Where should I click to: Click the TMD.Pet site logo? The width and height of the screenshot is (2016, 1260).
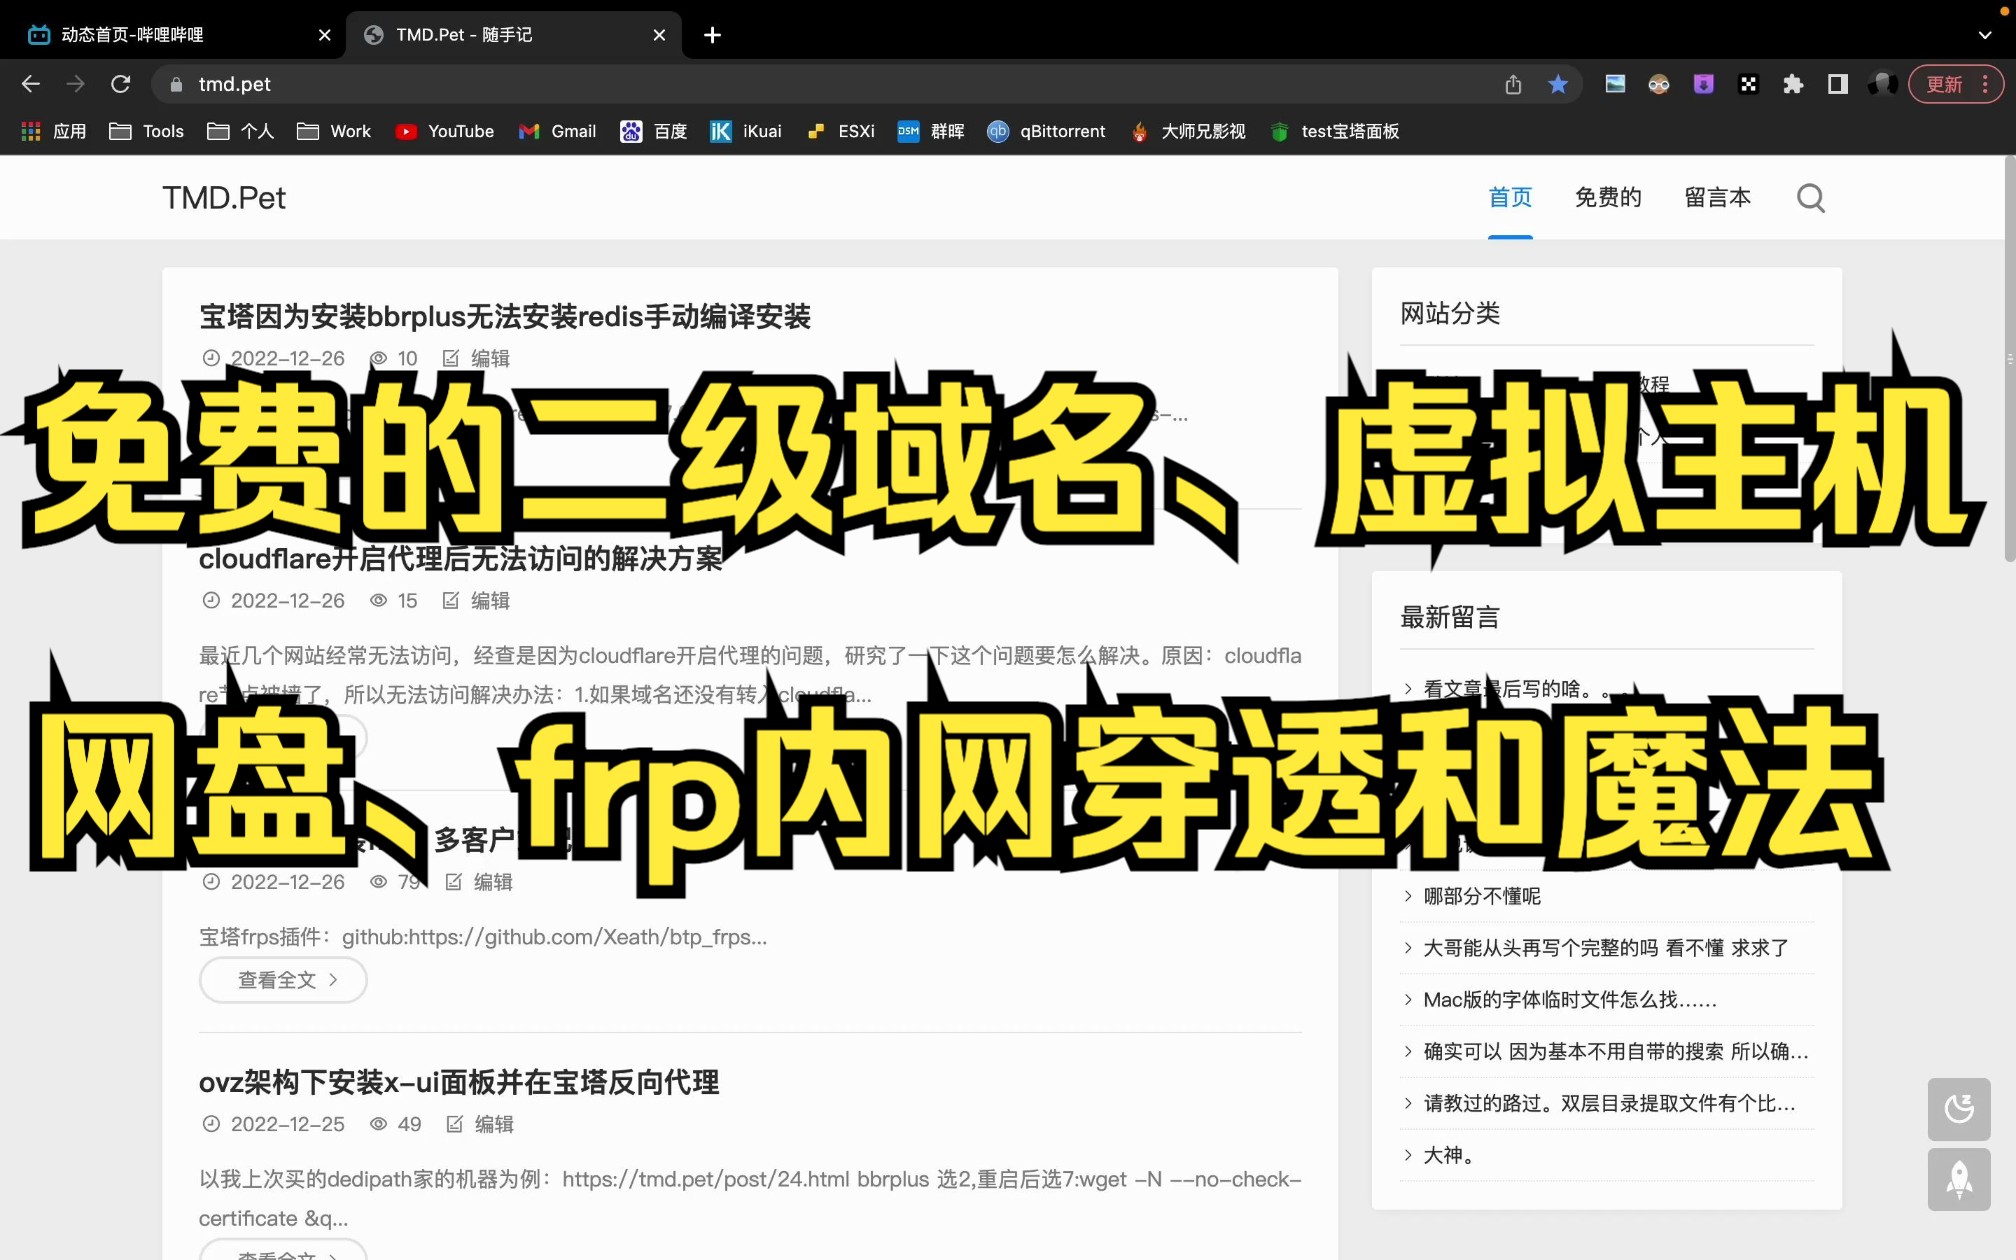[224, 198]
